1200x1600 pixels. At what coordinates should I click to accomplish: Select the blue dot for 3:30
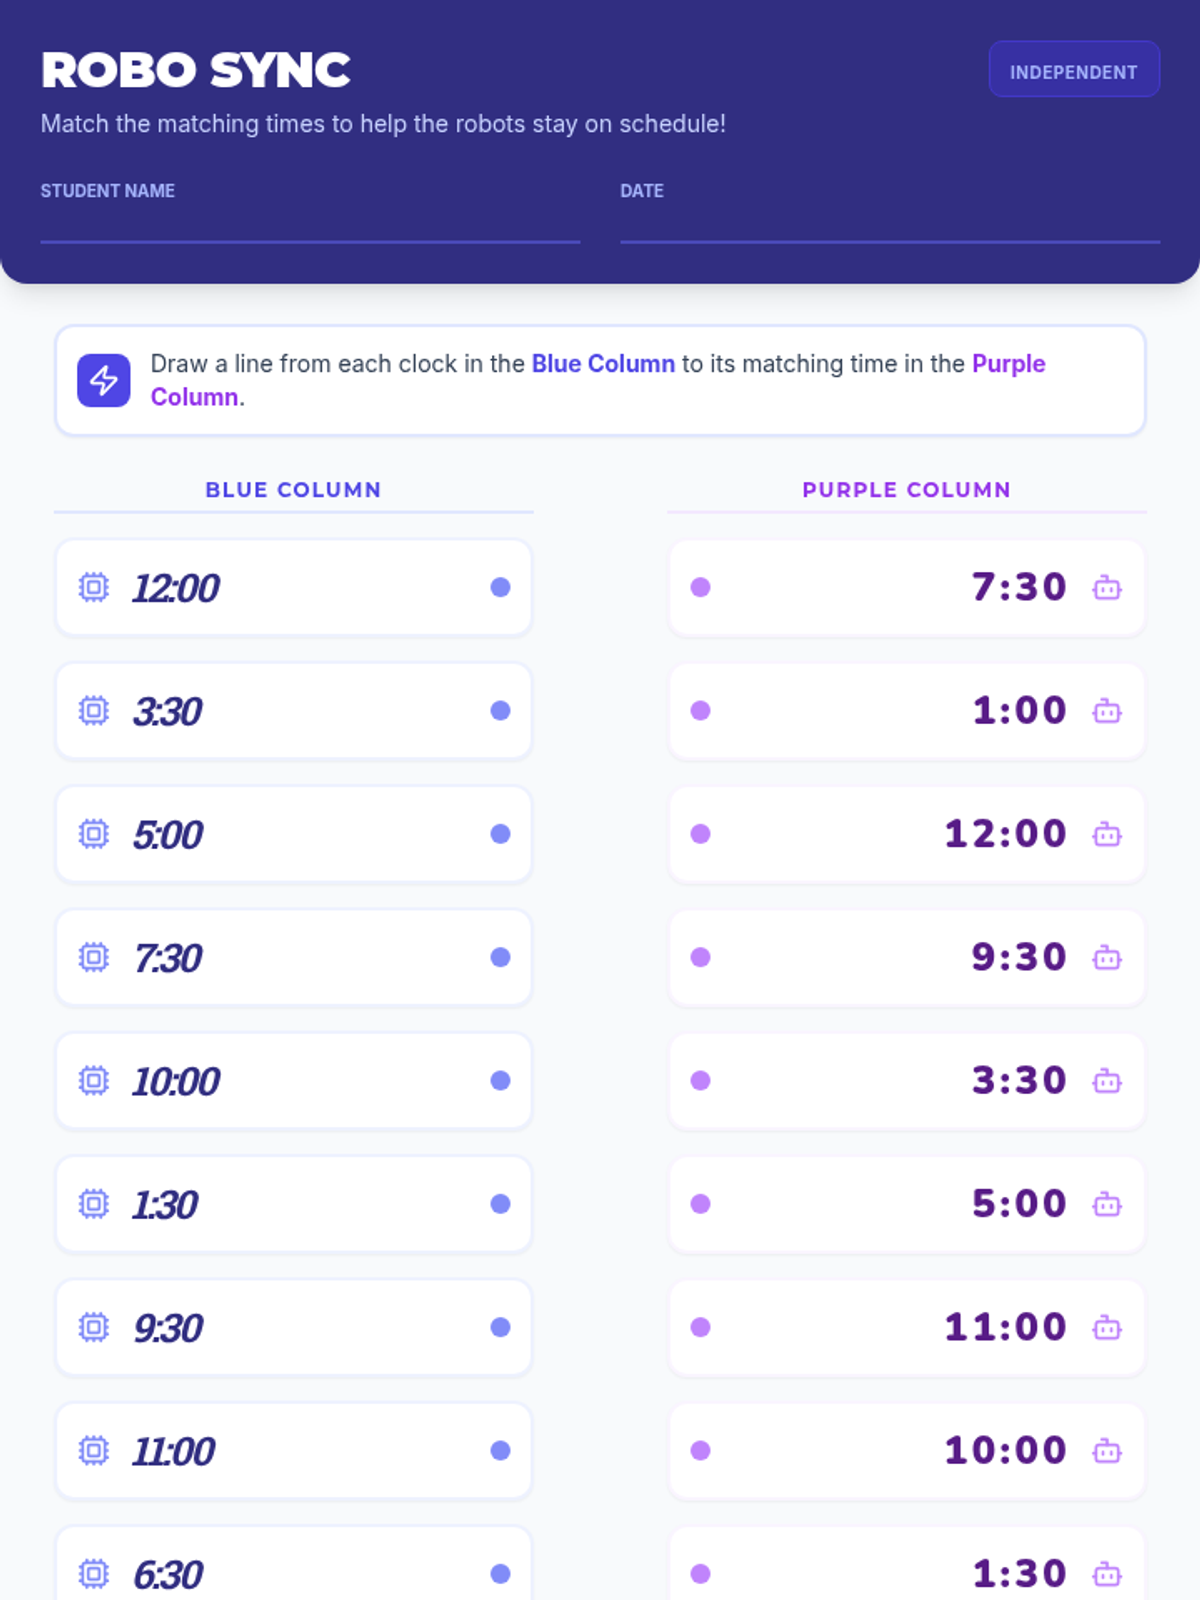coord(501,711)
